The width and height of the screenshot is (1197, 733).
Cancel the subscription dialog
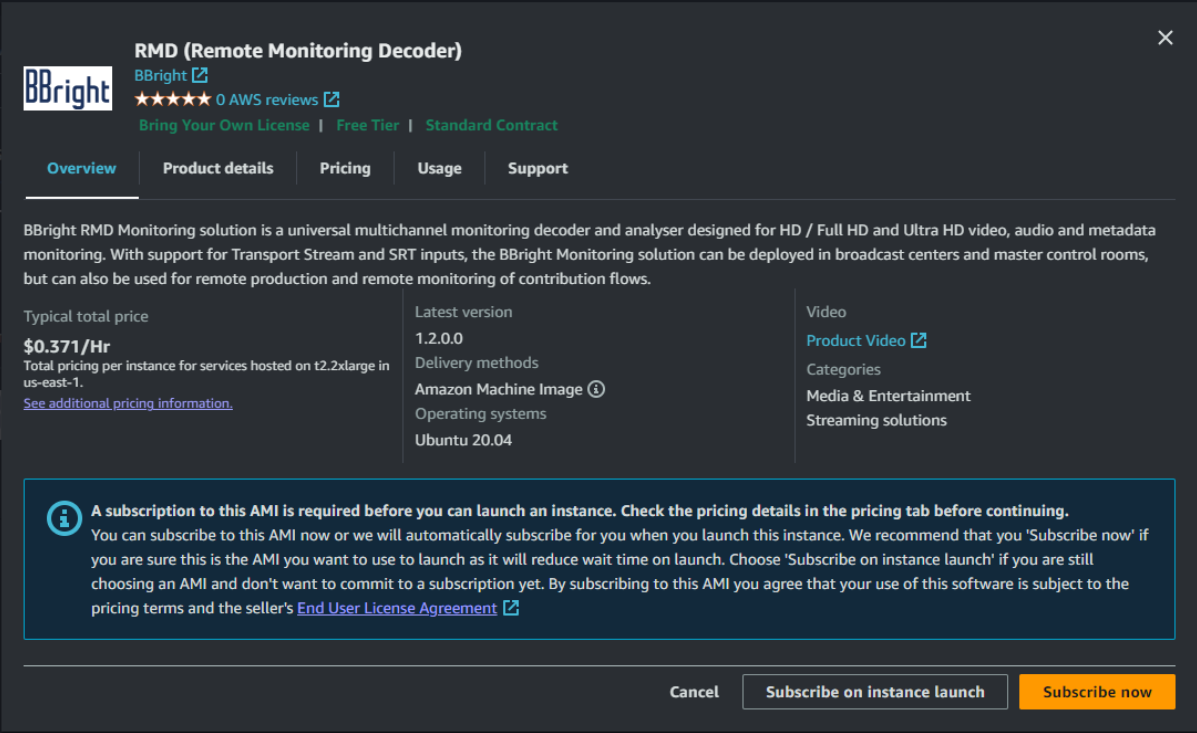click(x=694, y=692)
